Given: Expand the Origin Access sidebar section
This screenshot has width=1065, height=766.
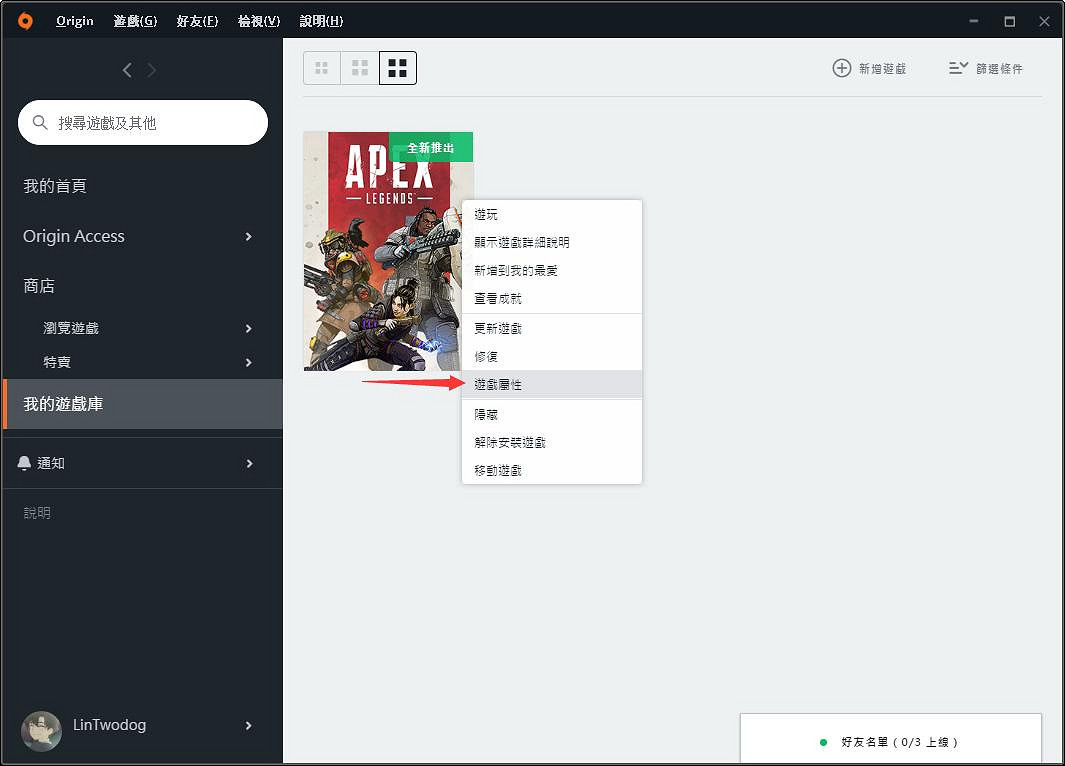Looking at the screenshot, I should coord(248,236).
